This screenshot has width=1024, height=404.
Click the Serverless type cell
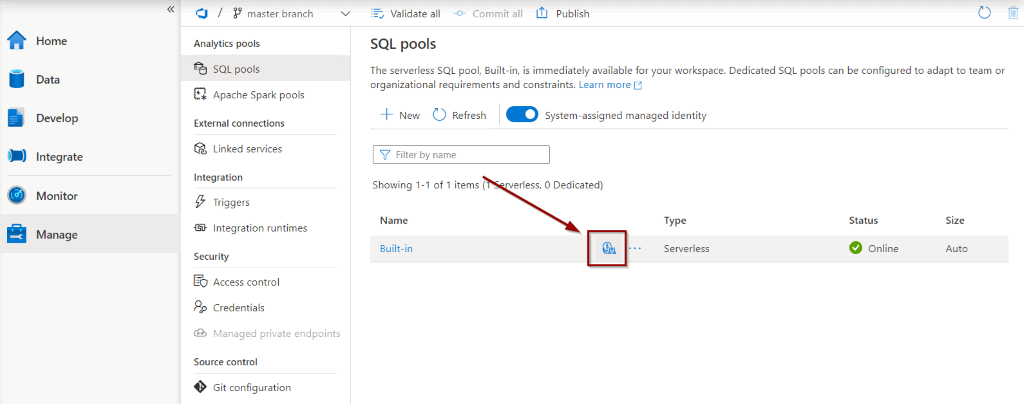click(686, 249)
